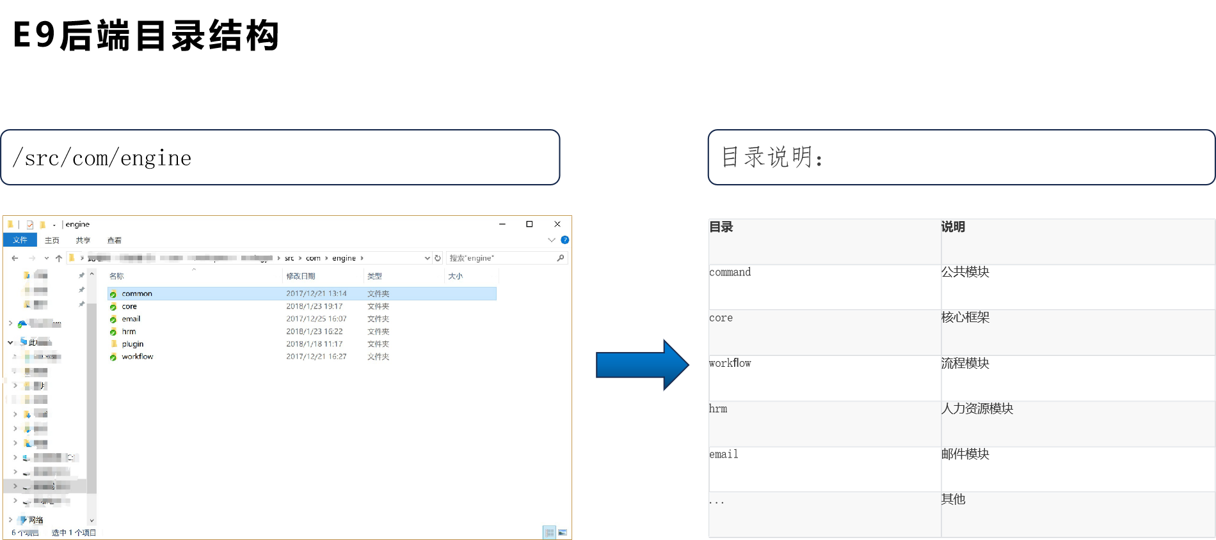Click the Back arrow in Explorer
The width and height of the screenshot is (1216, 540).
tap(14, 258)
